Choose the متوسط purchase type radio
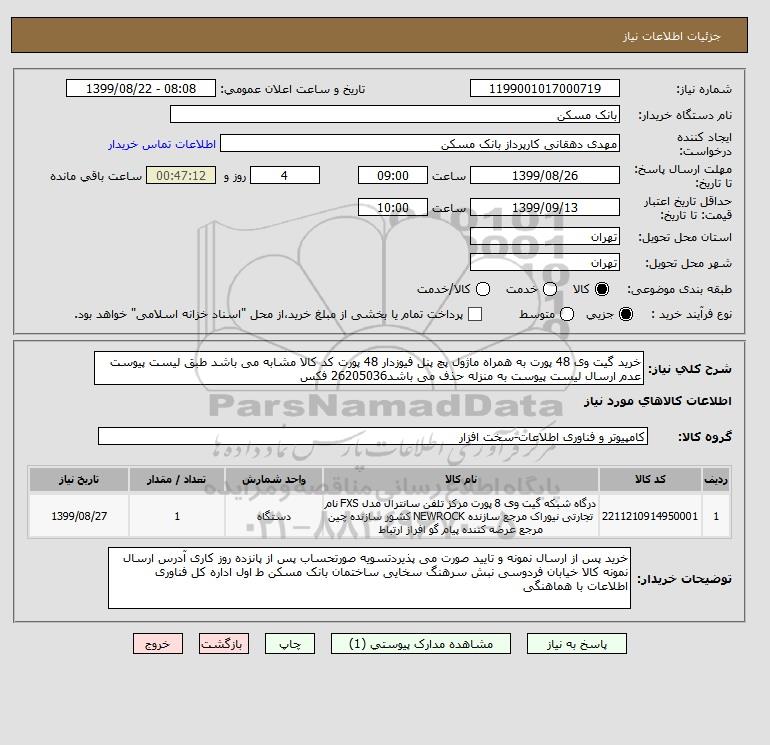 click(x=567, y=314)
